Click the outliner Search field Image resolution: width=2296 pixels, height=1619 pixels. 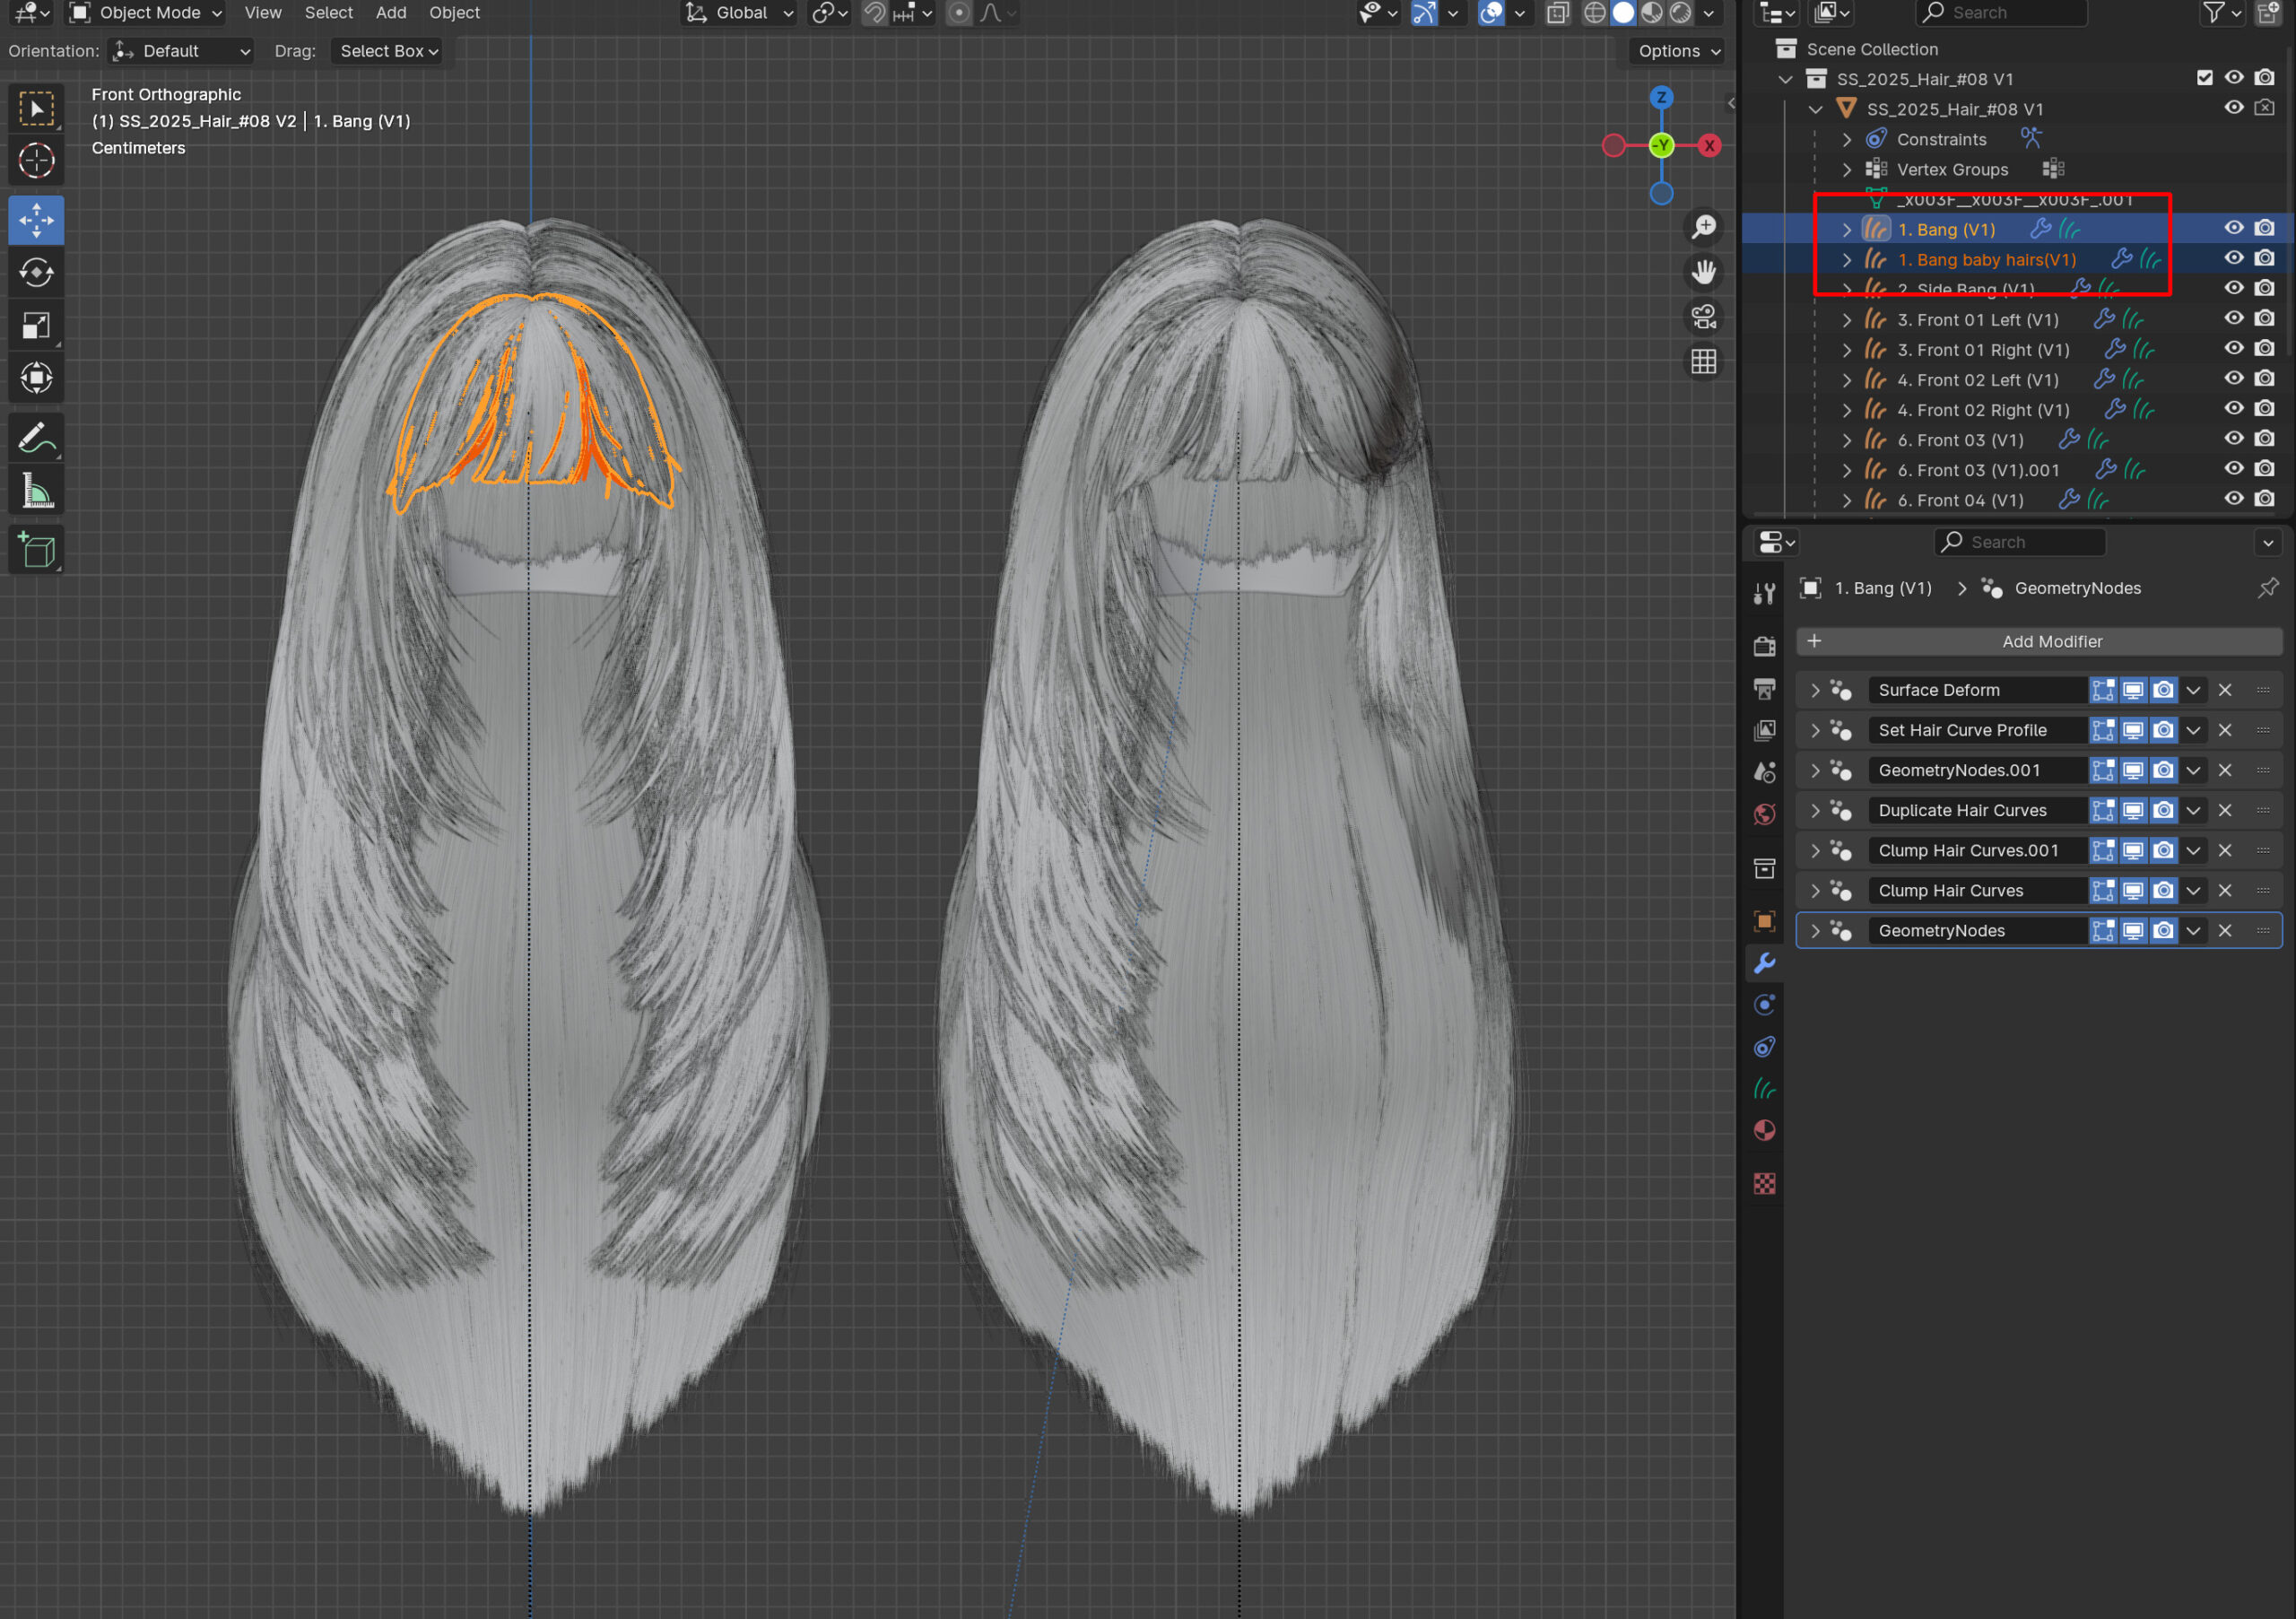click(2000, 13)
